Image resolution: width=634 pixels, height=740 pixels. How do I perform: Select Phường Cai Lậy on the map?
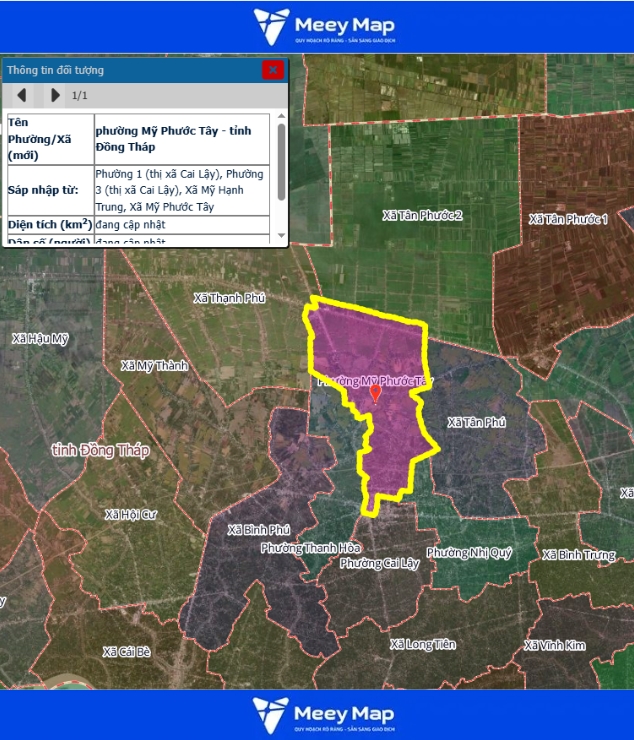click(x=379, y=563)
